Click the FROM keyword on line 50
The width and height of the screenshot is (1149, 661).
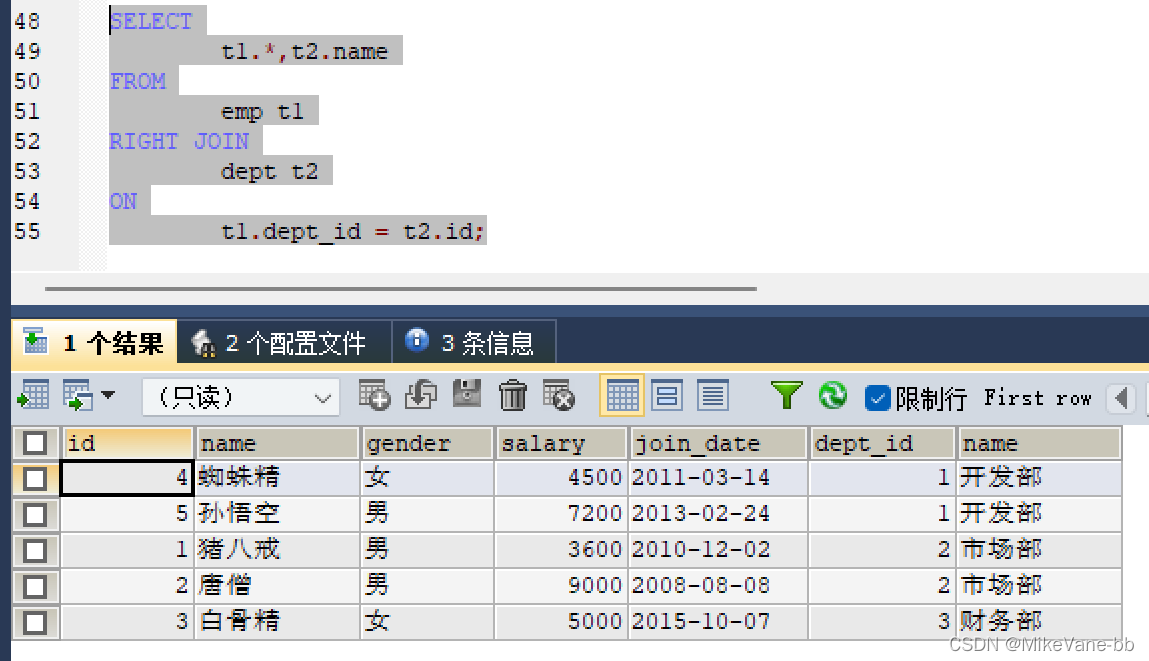138,81
